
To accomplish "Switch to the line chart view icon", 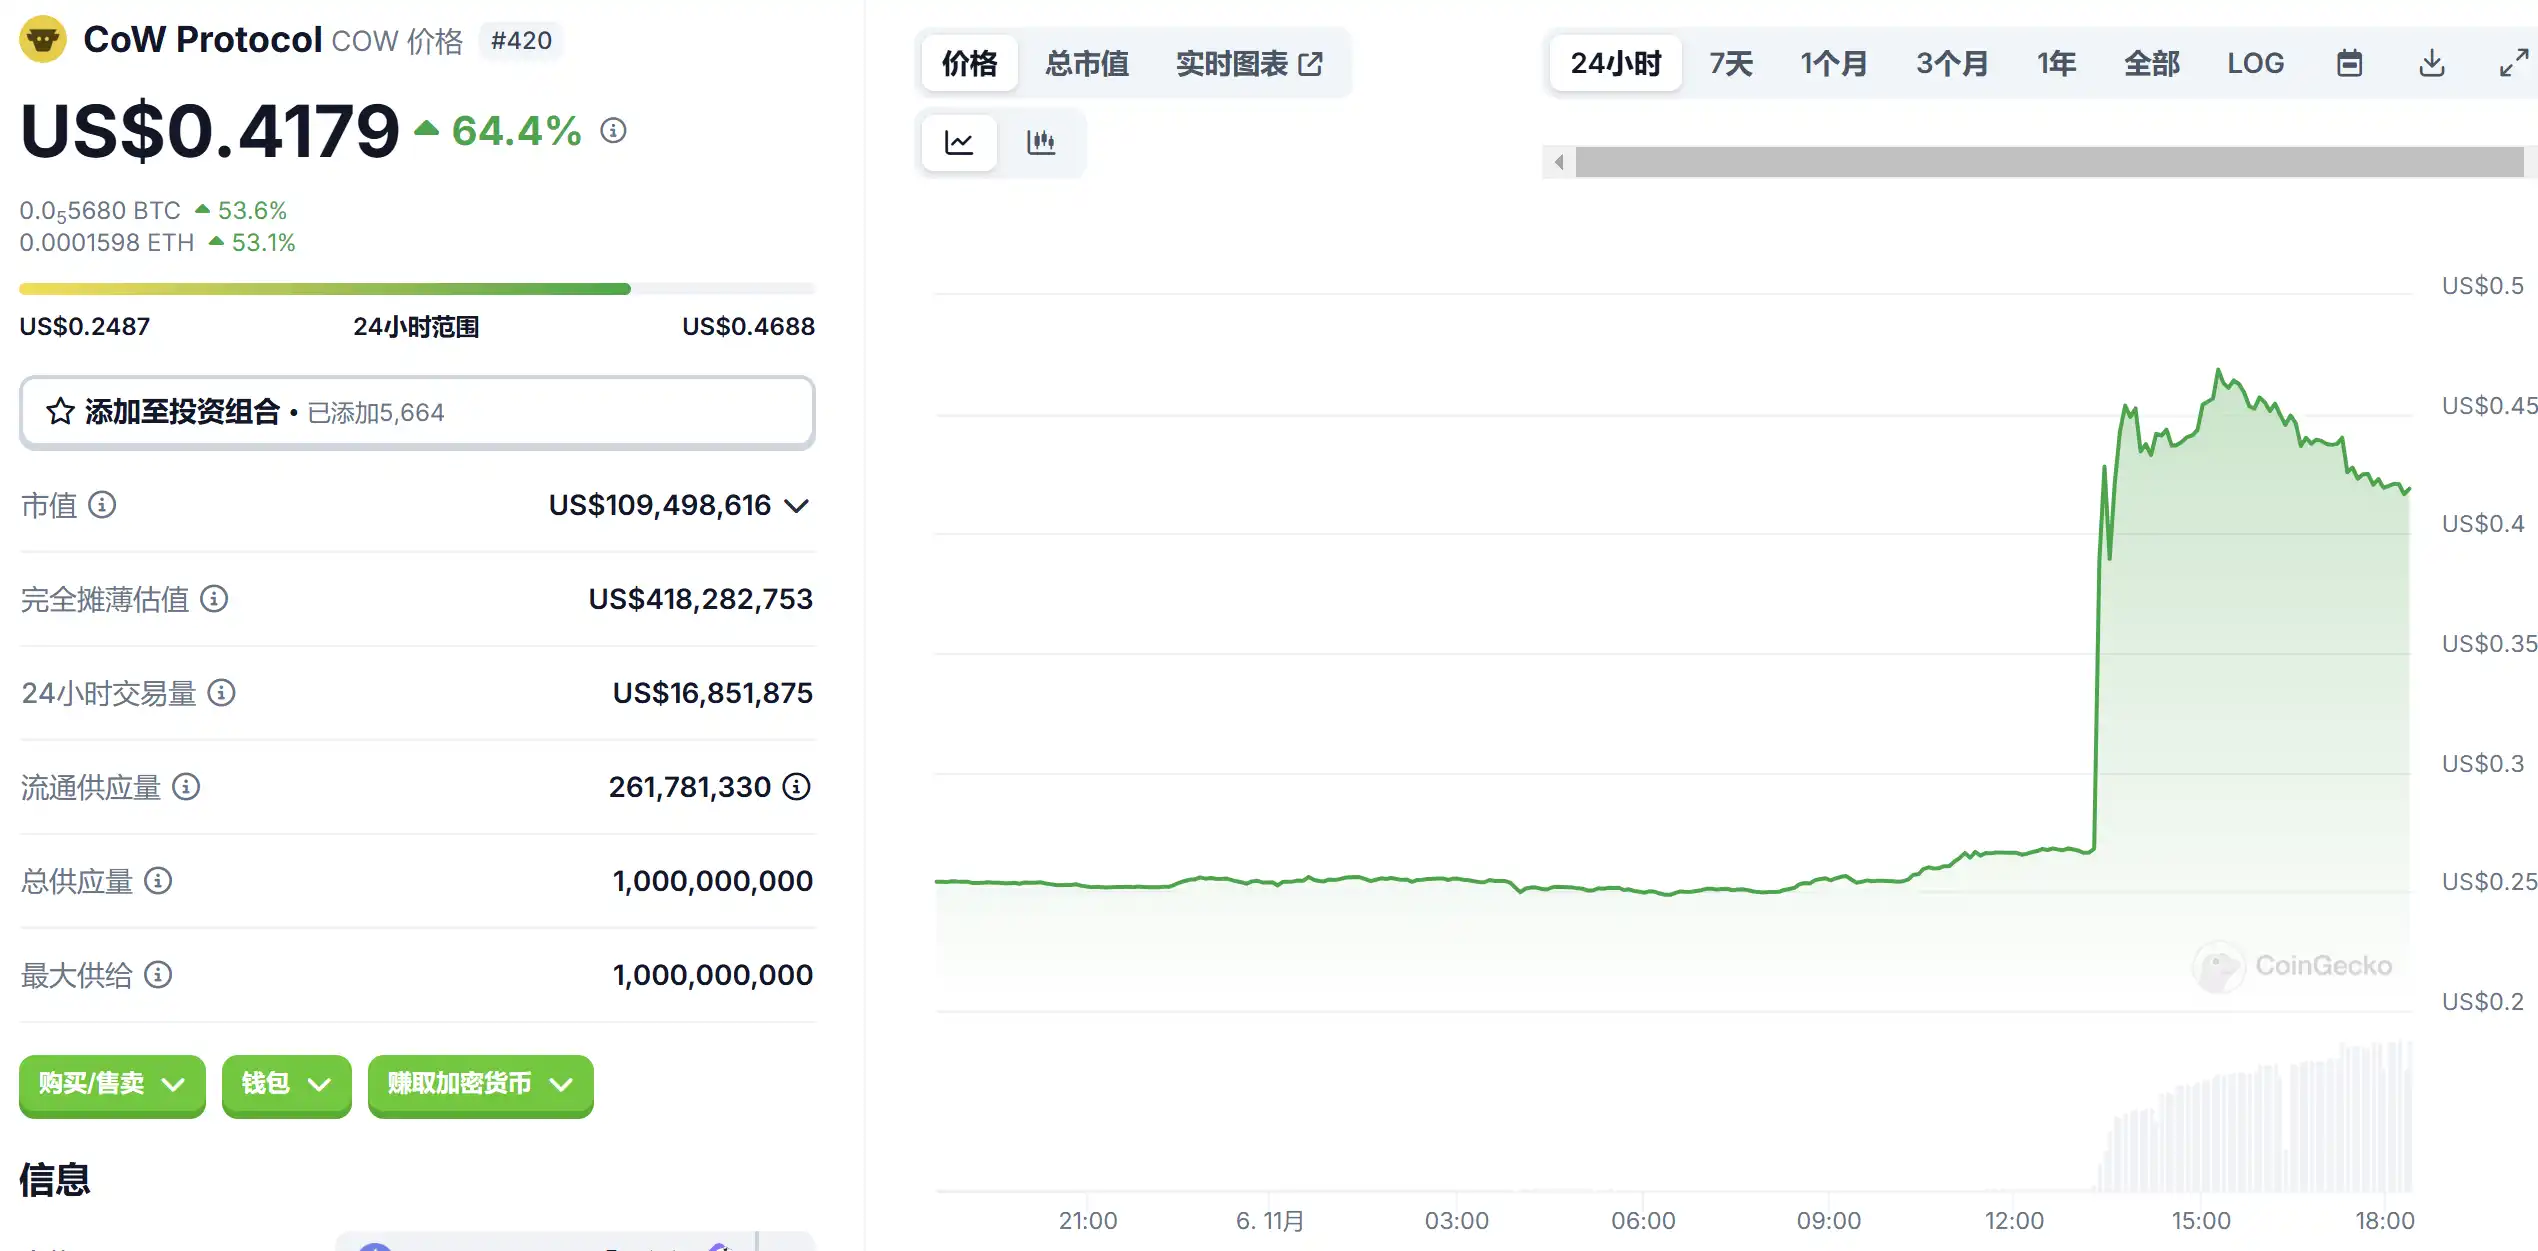I will click(x=958, y=143).
